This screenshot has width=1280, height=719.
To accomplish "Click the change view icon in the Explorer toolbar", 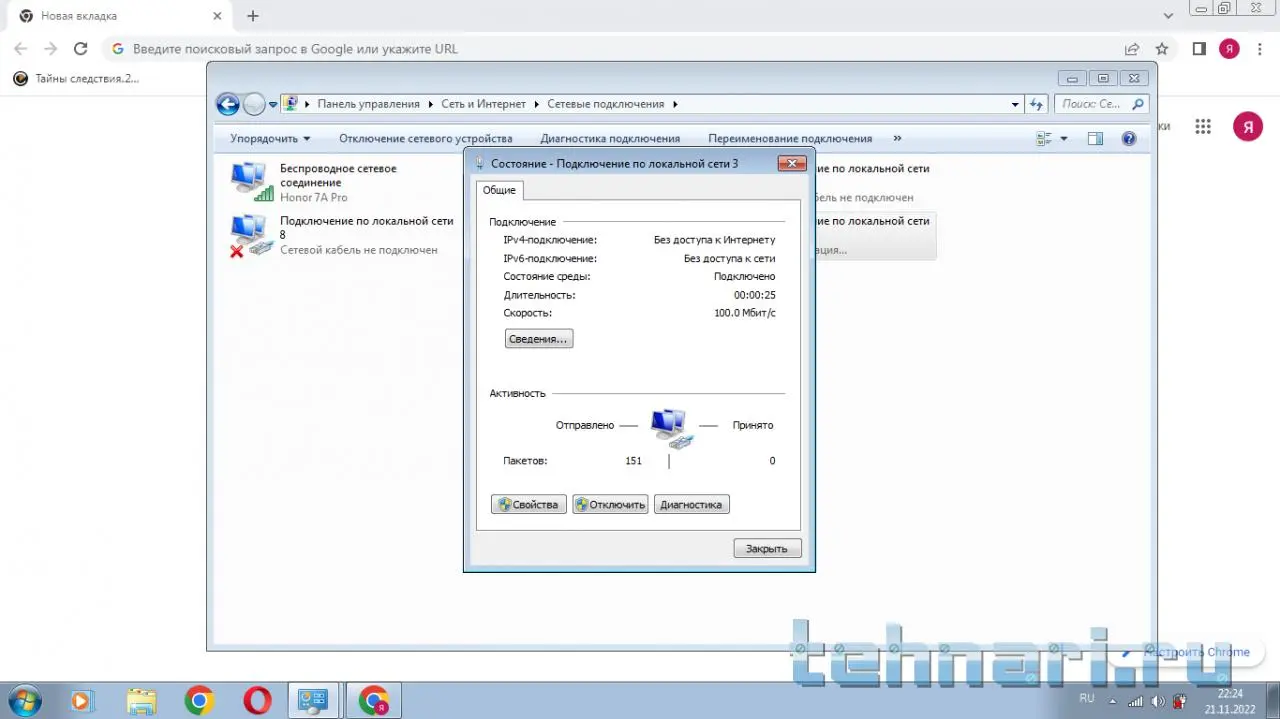I will tap(1044, 139).
